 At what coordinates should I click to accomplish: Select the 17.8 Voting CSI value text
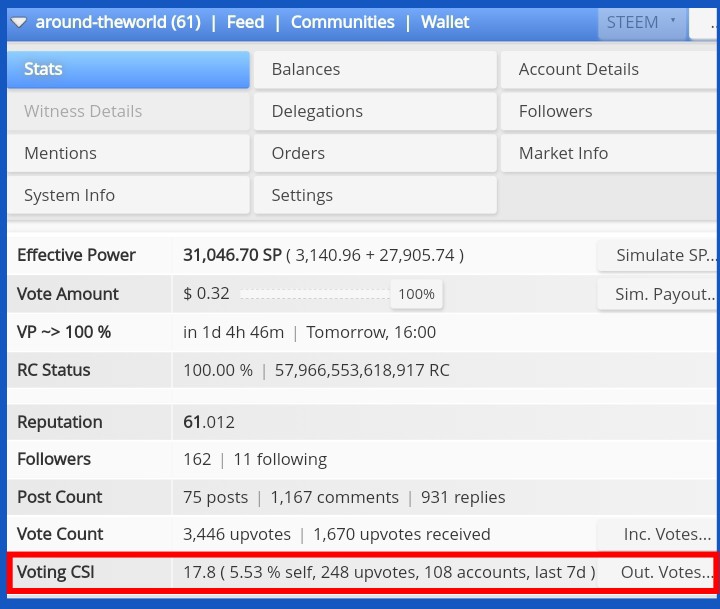click(199, 573)
